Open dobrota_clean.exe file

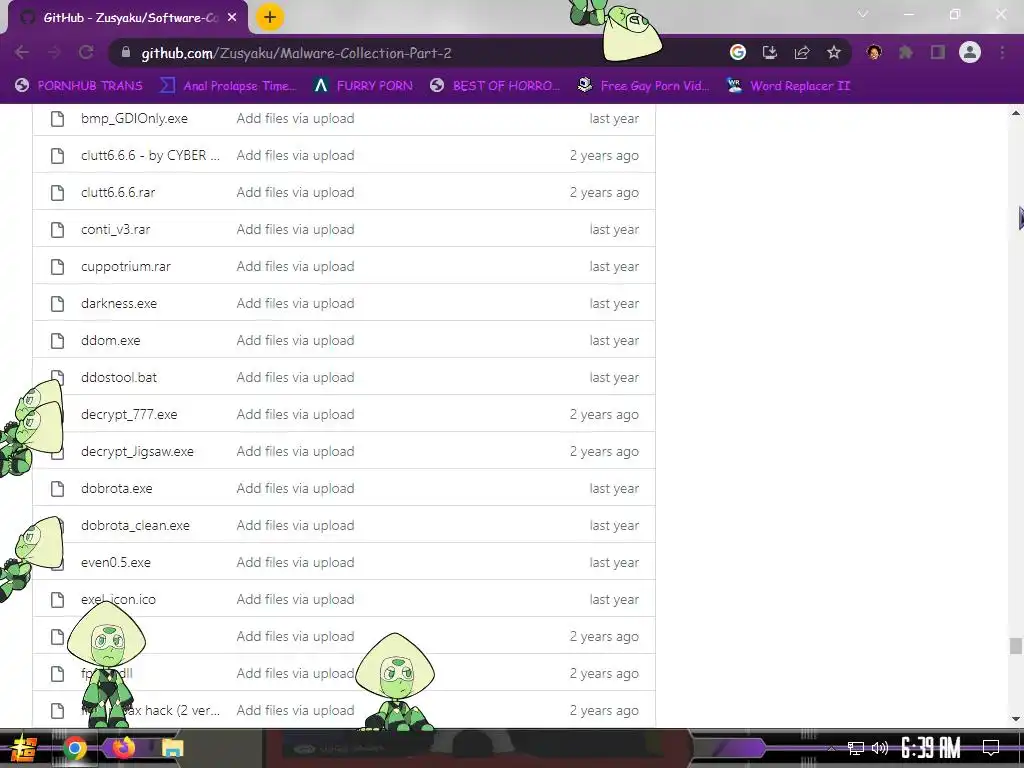[135, 526]
